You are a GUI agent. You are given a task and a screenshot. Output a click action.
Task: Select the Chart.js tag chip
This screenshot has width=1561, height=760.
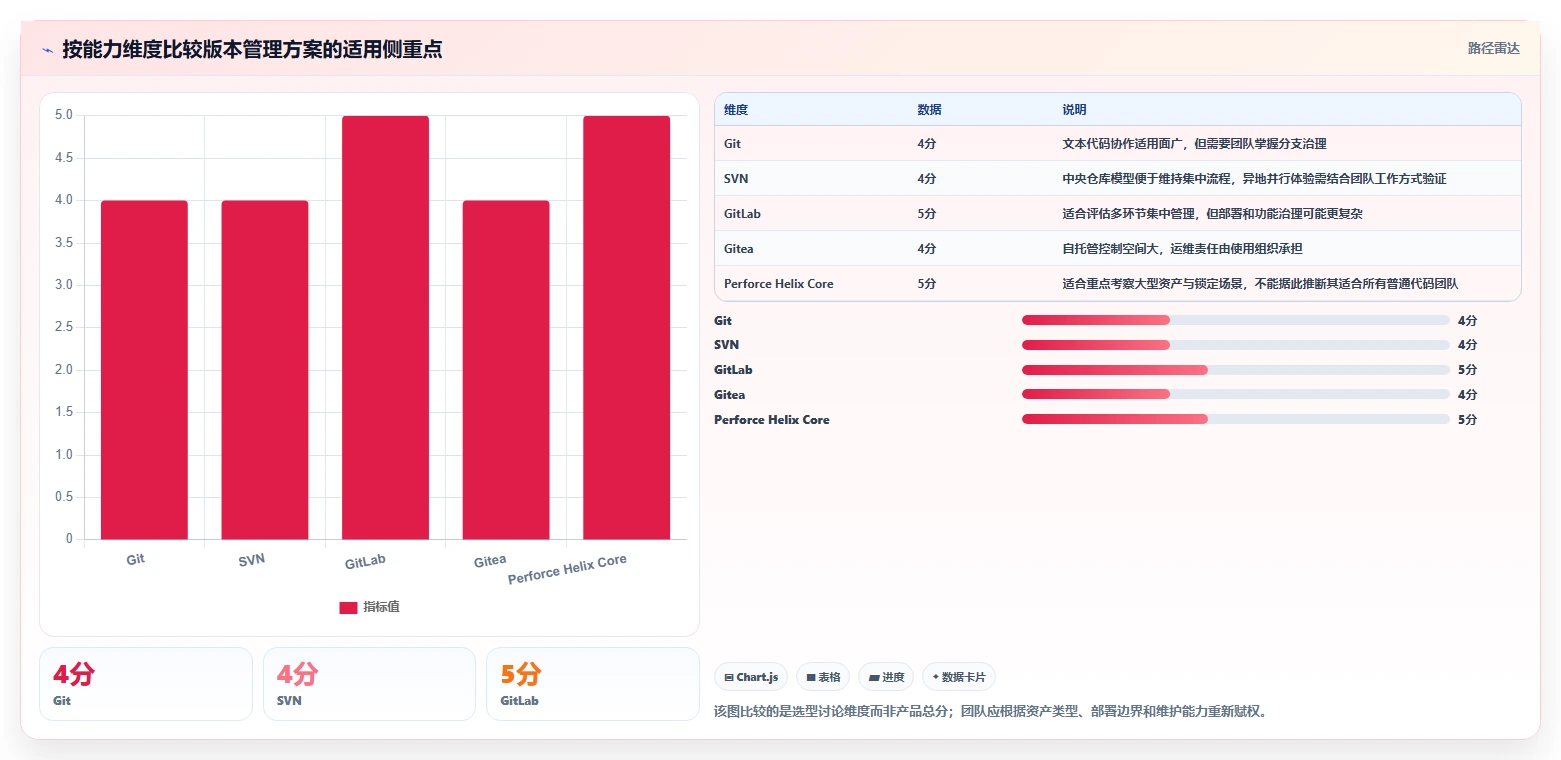pos(751,677)
